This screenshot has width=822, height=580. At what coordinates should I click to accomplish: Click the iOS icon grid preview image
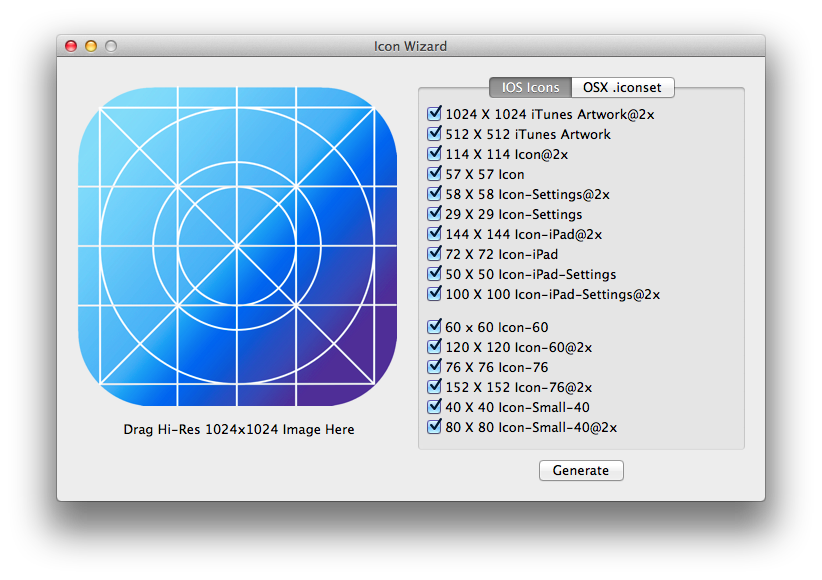pyautogui.click(x=238, y=246)
